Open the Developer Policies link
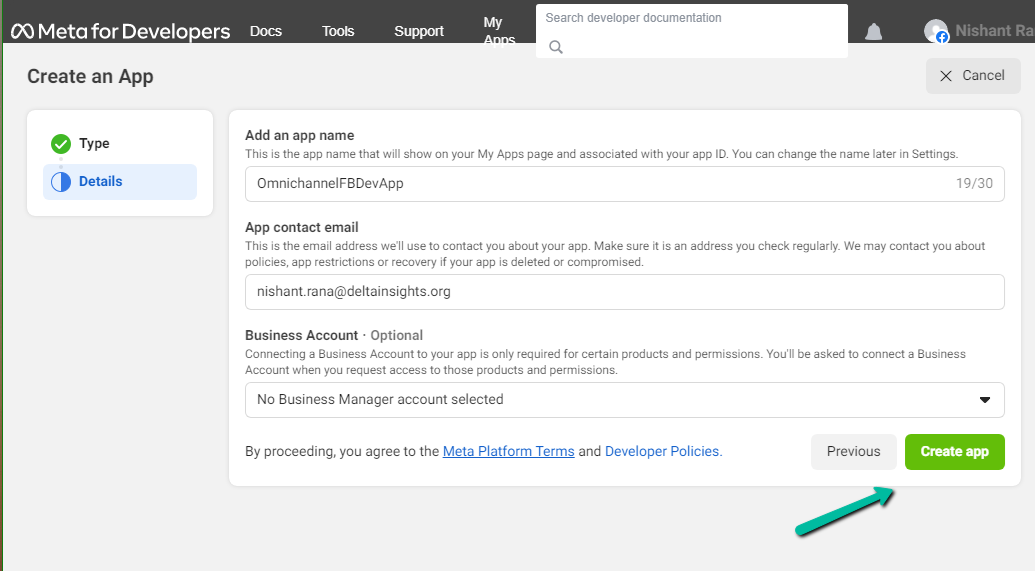 [662, 452]
